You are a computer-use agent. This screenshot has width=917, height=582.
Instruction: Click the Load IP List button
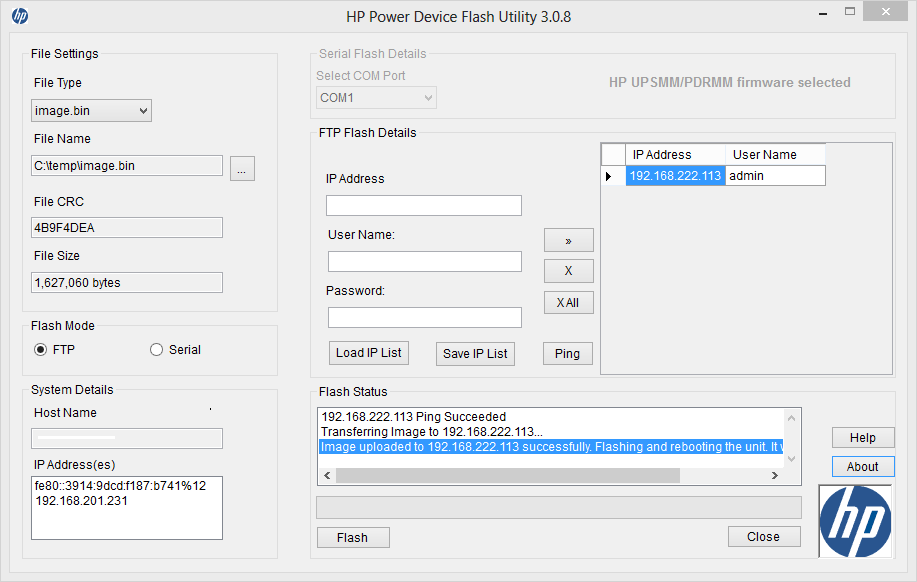(x=368, y=353)
